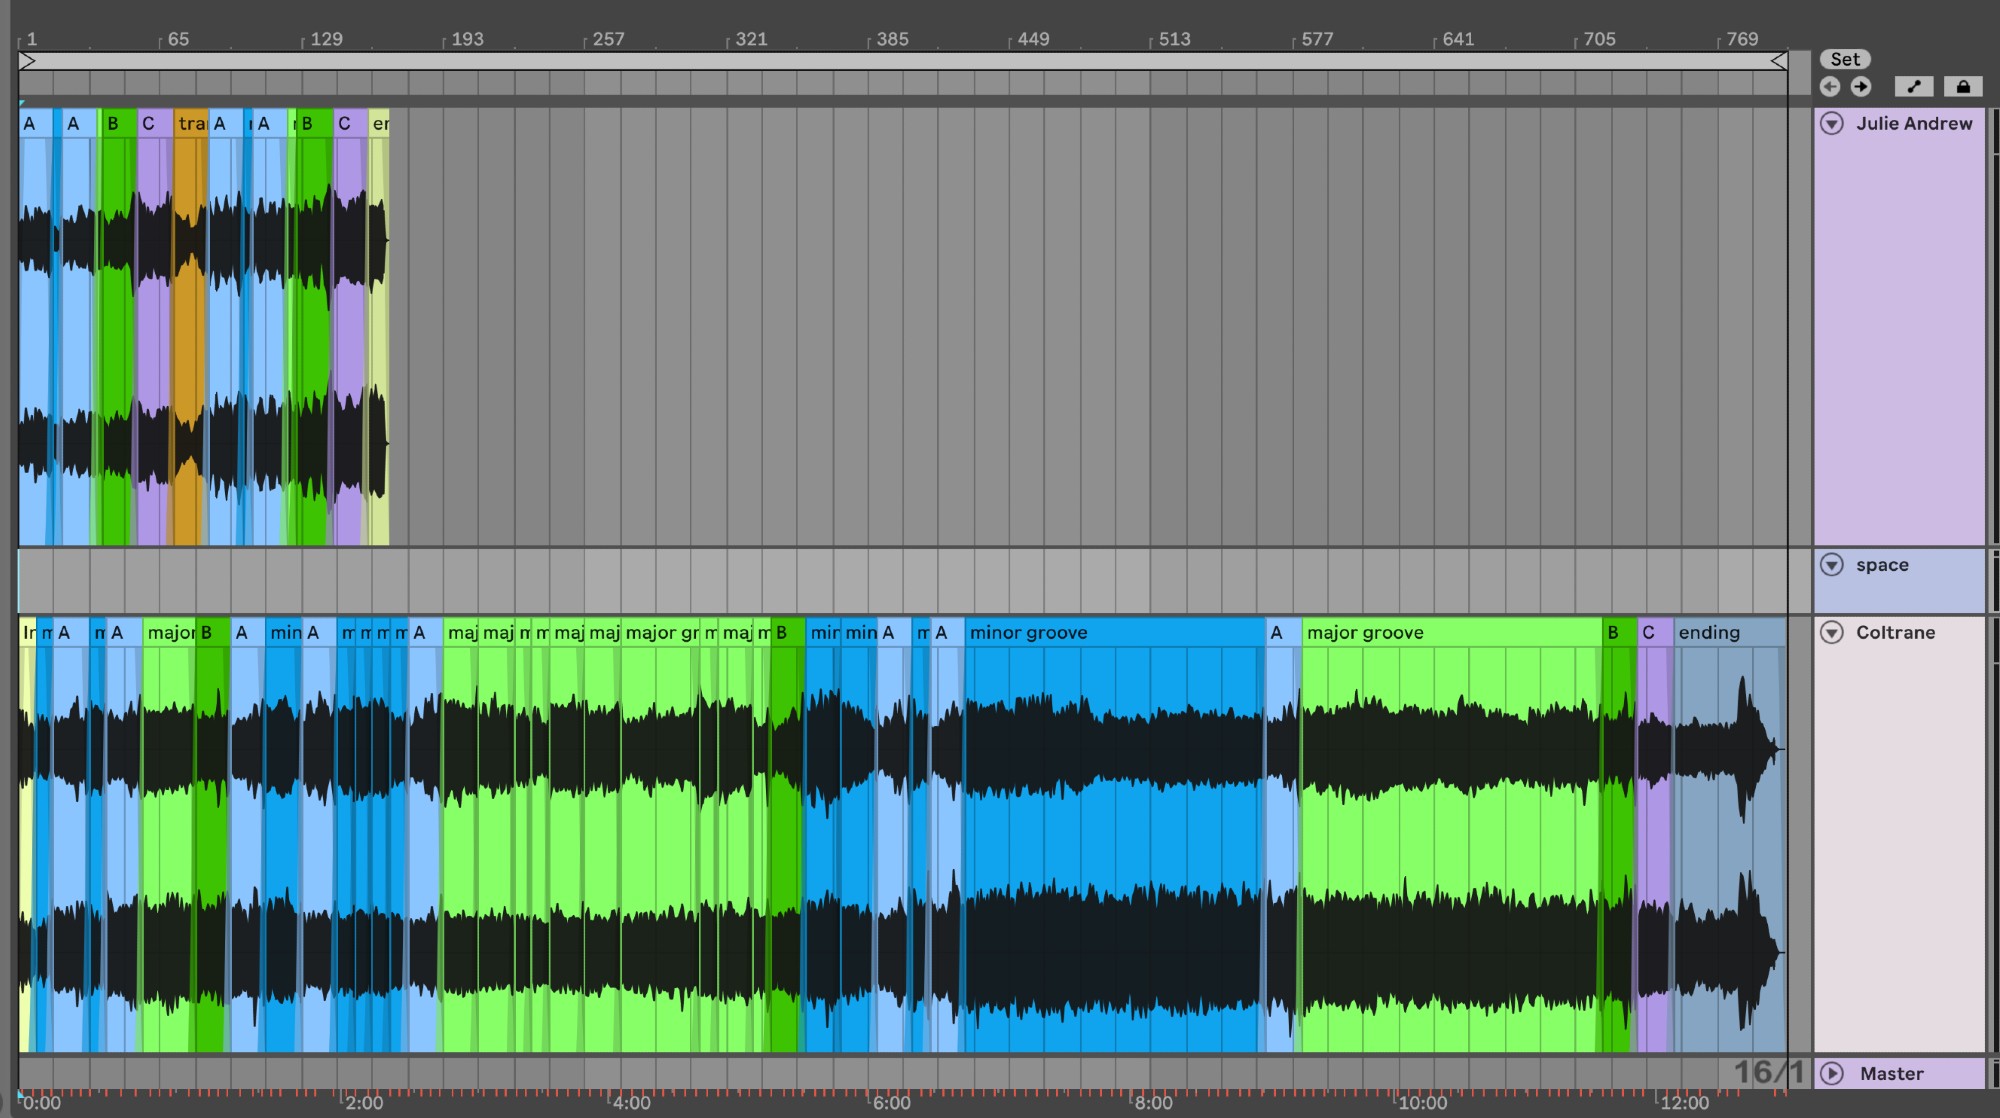
Task: Click bar 385 on the beat ruler
Action: [891, 40]
